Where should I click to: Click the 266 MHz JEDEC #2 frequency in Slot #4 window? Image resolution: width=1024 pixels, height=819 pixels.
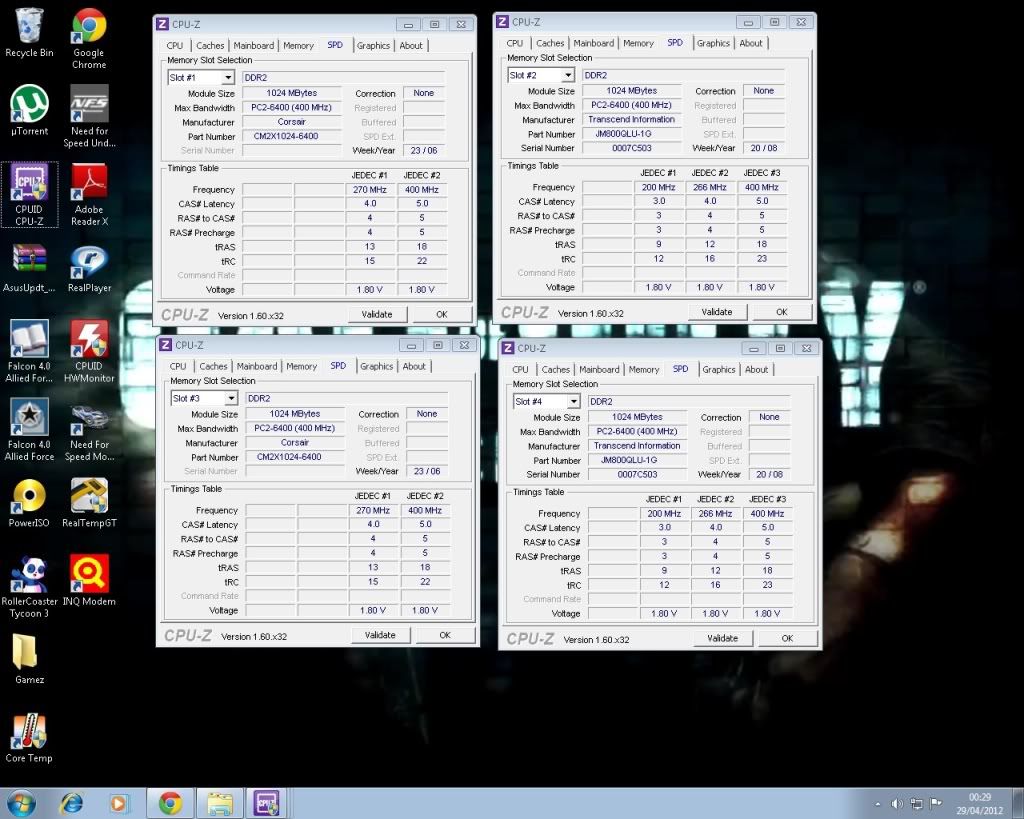pyautogui.click(x=715, y=513)
